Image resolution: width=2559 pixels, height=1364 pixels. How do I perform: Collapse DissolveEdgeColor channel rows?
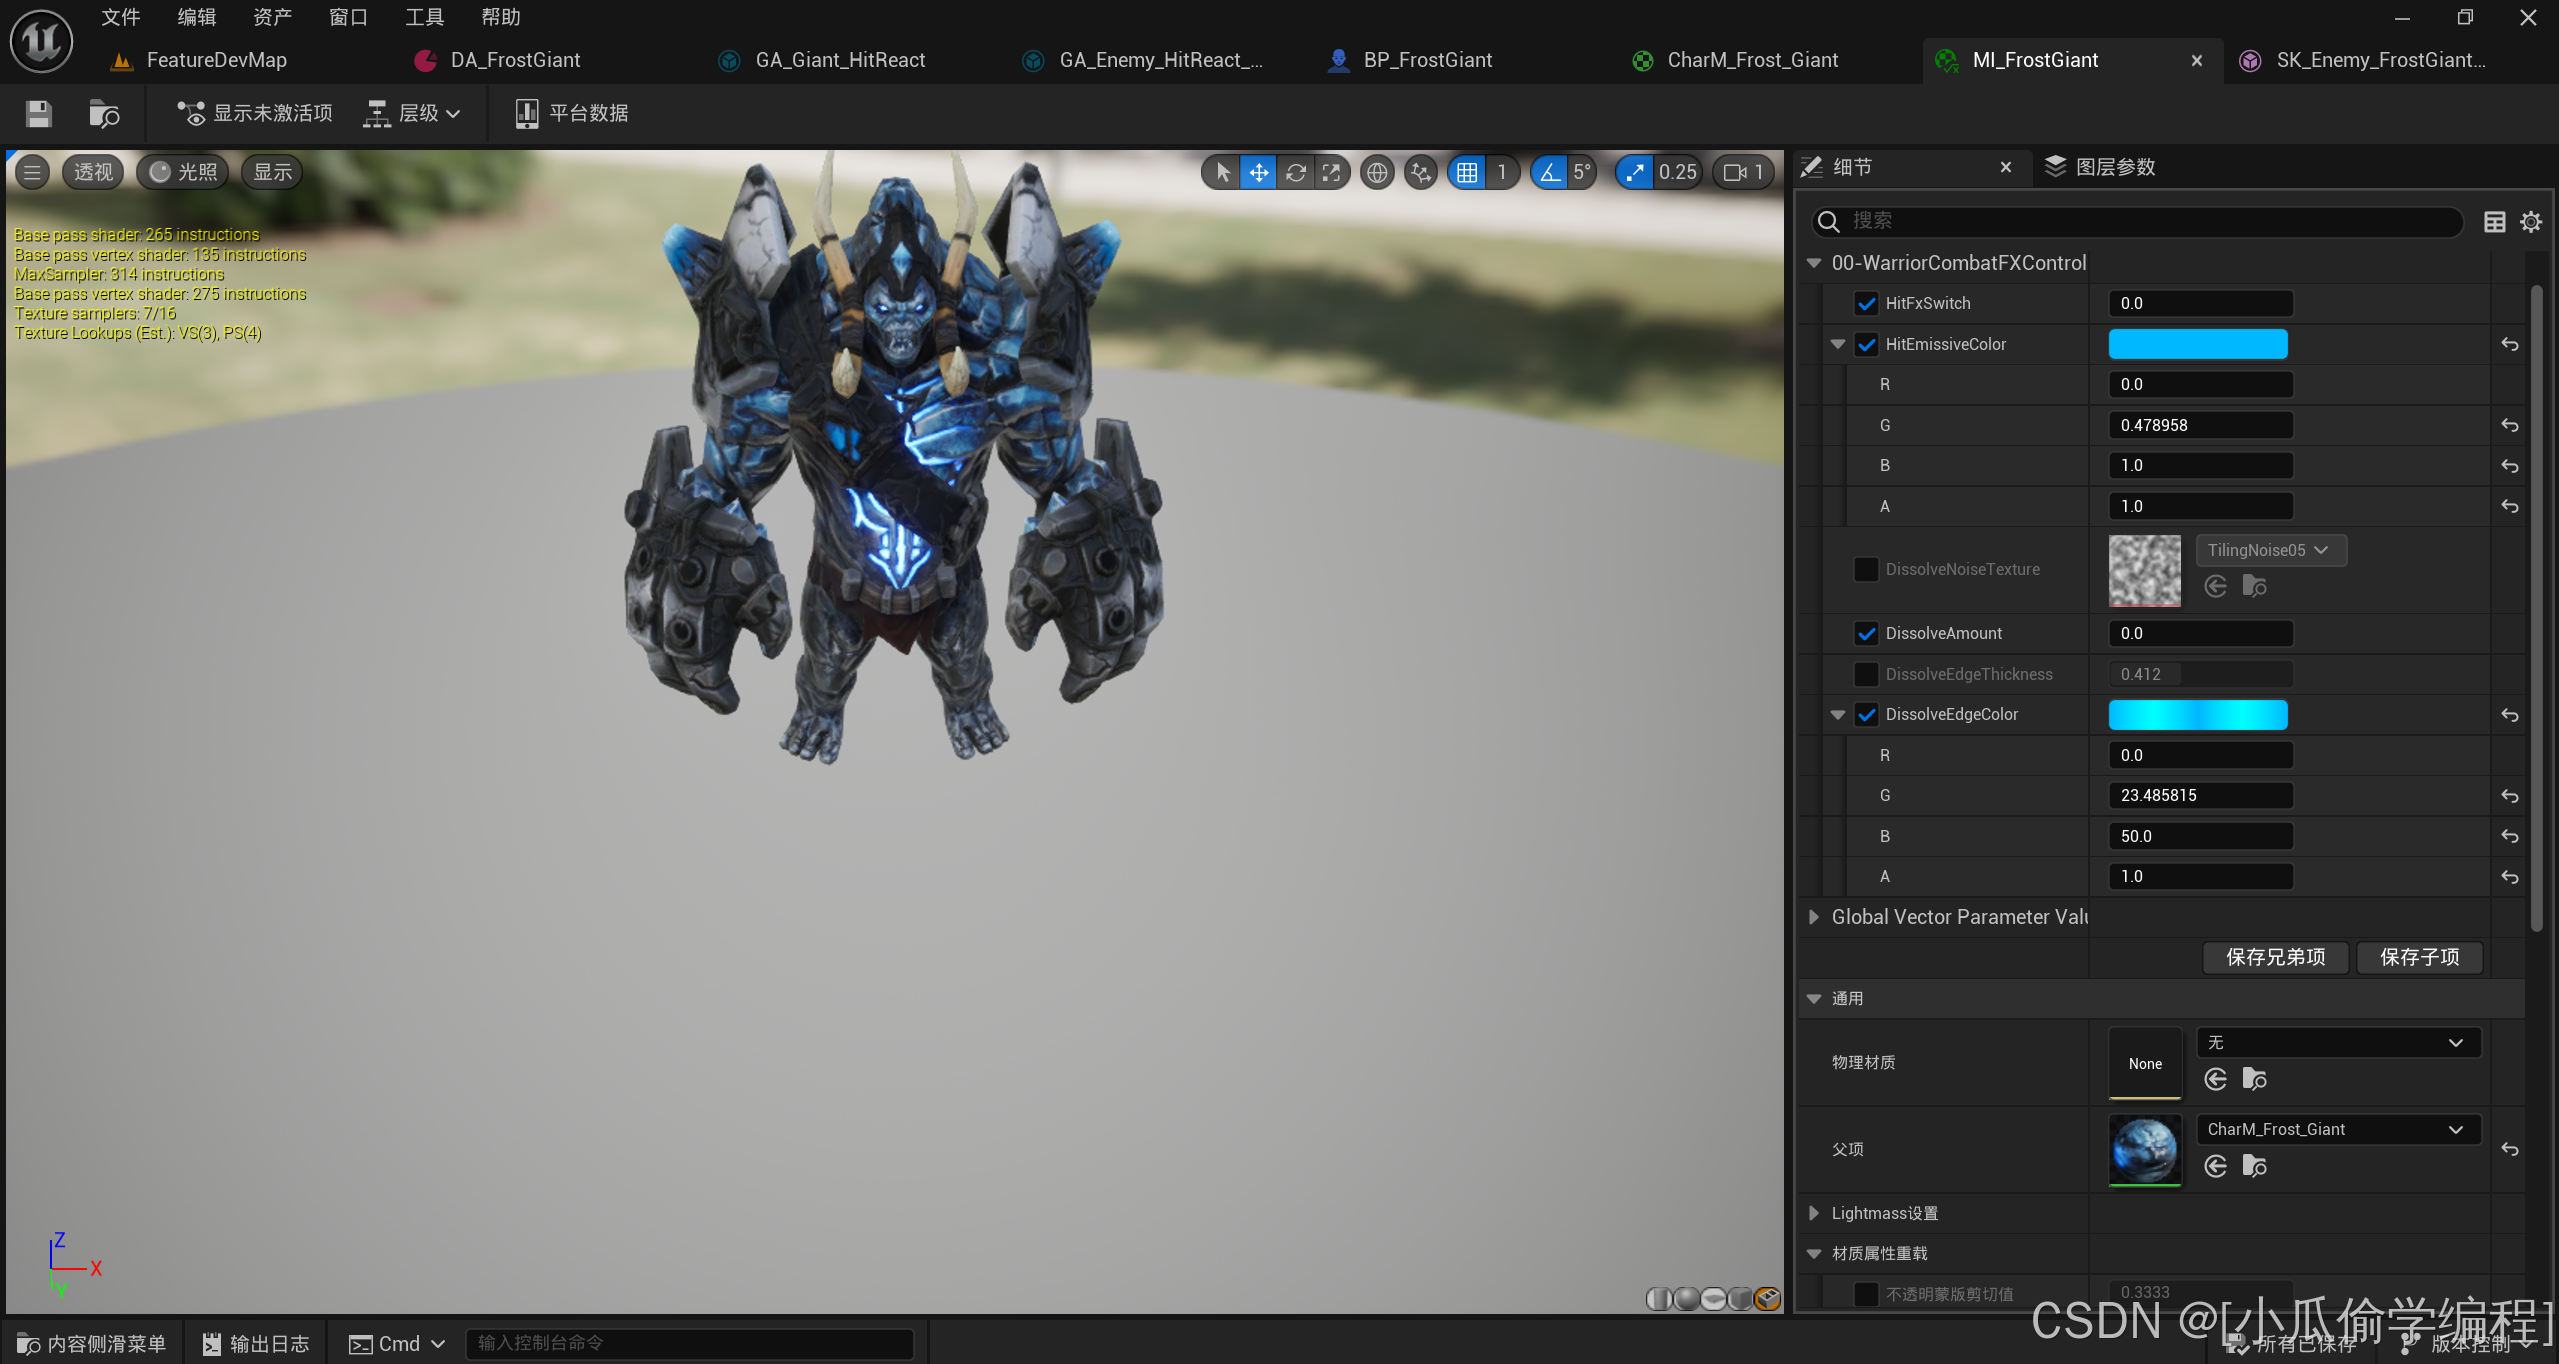click(x=1838, y=714)
